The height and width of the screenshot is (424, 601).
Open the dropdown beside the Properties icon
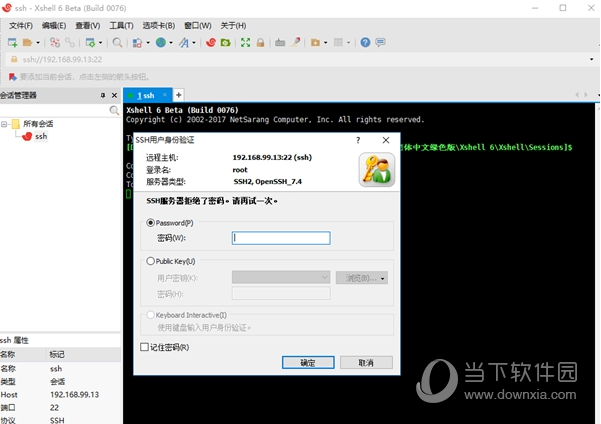(100, 43)
